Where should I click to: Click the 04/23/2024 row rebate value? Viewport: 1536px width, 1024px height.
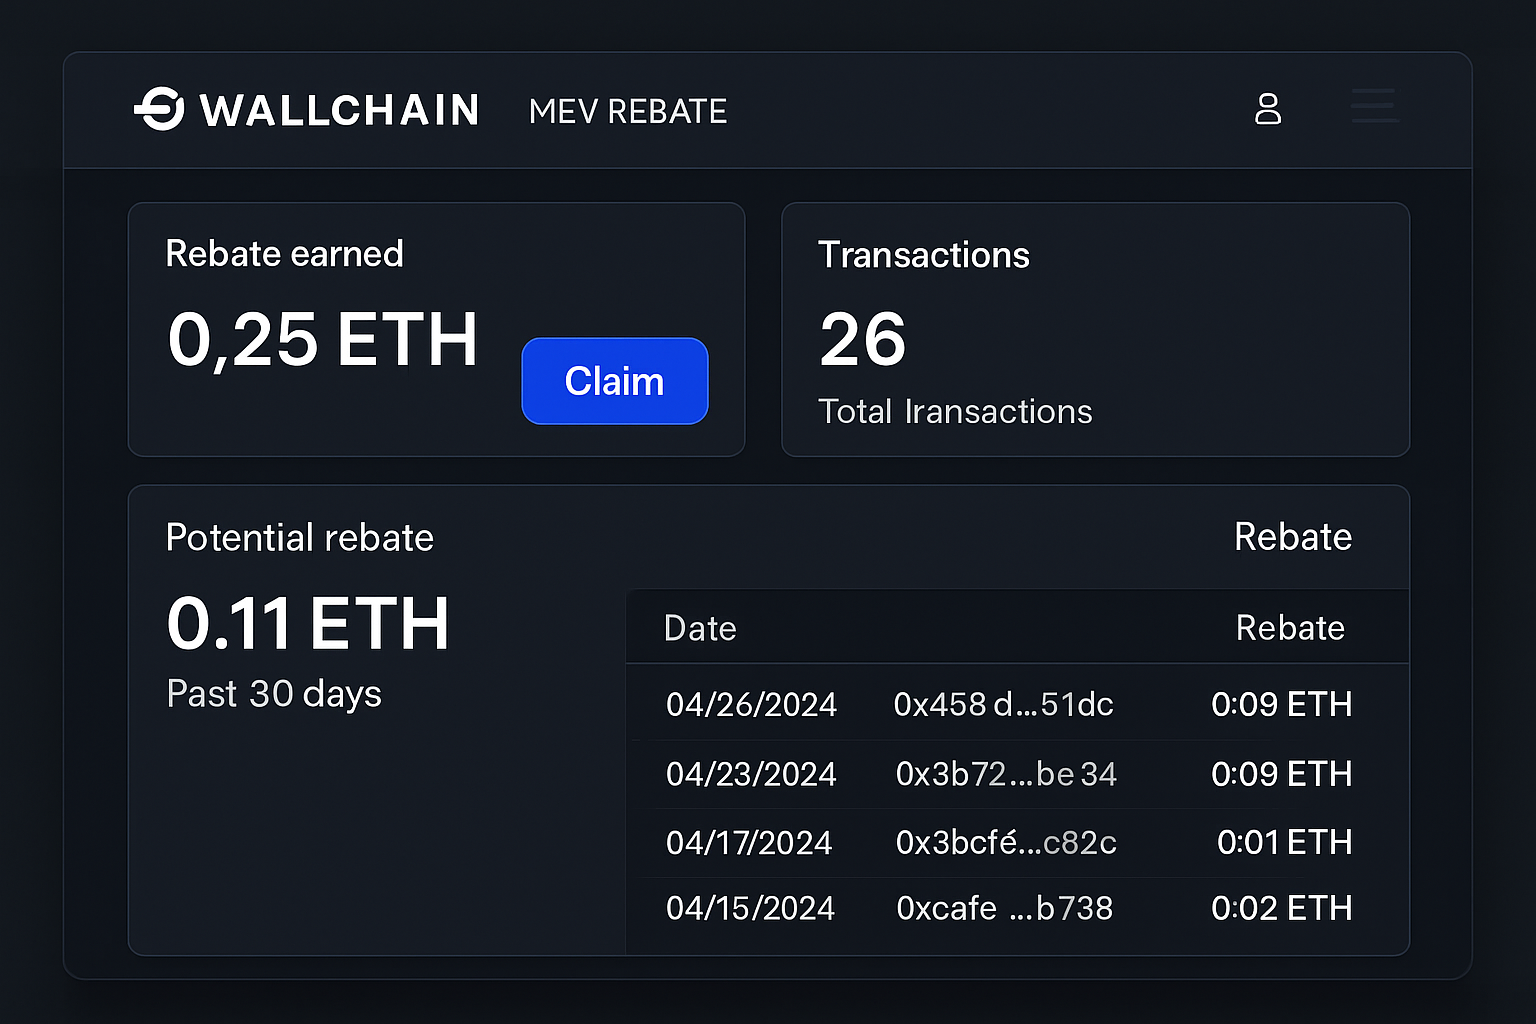coord(1283,774)
